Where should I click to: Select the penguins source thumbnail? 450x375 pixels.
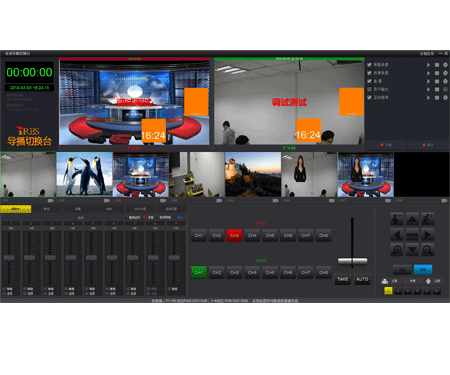point(84,174)
